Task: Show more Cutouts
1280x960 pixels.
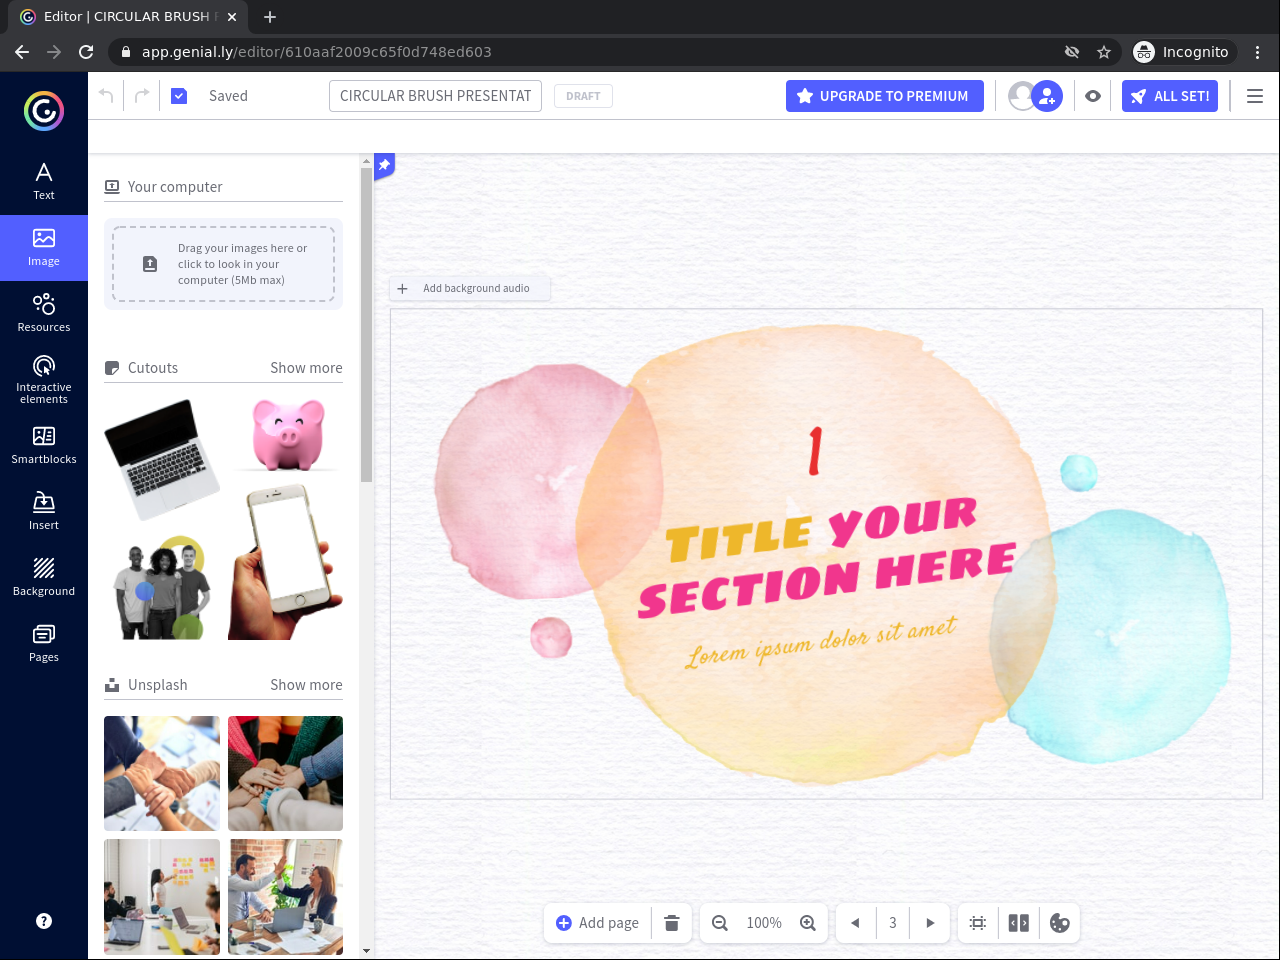Action: click(x=306, y=368)
